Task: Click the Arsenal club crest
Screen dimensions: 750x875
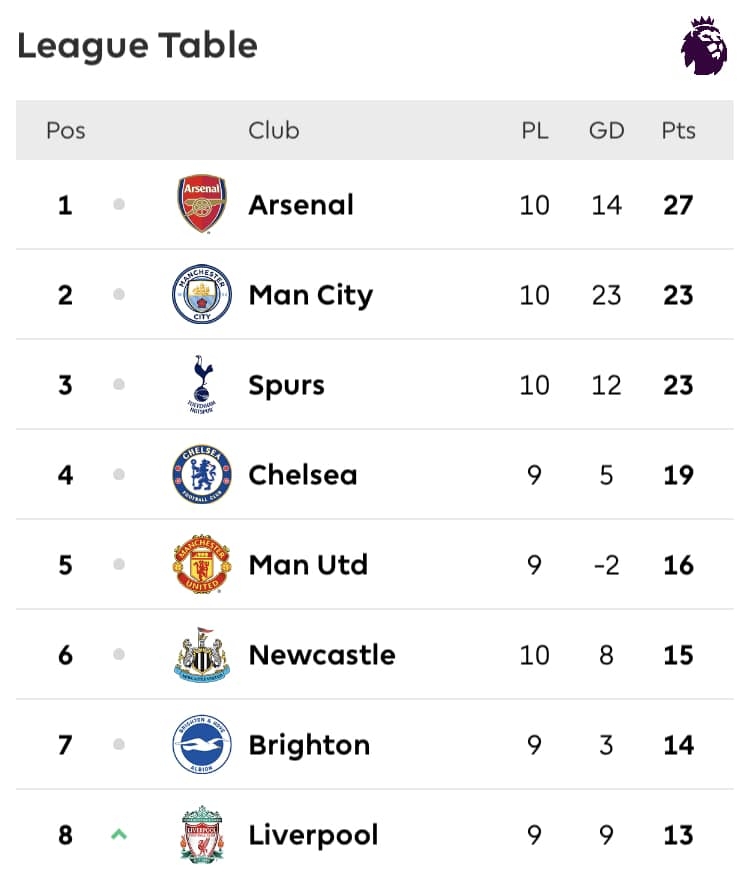Action: 201,204
